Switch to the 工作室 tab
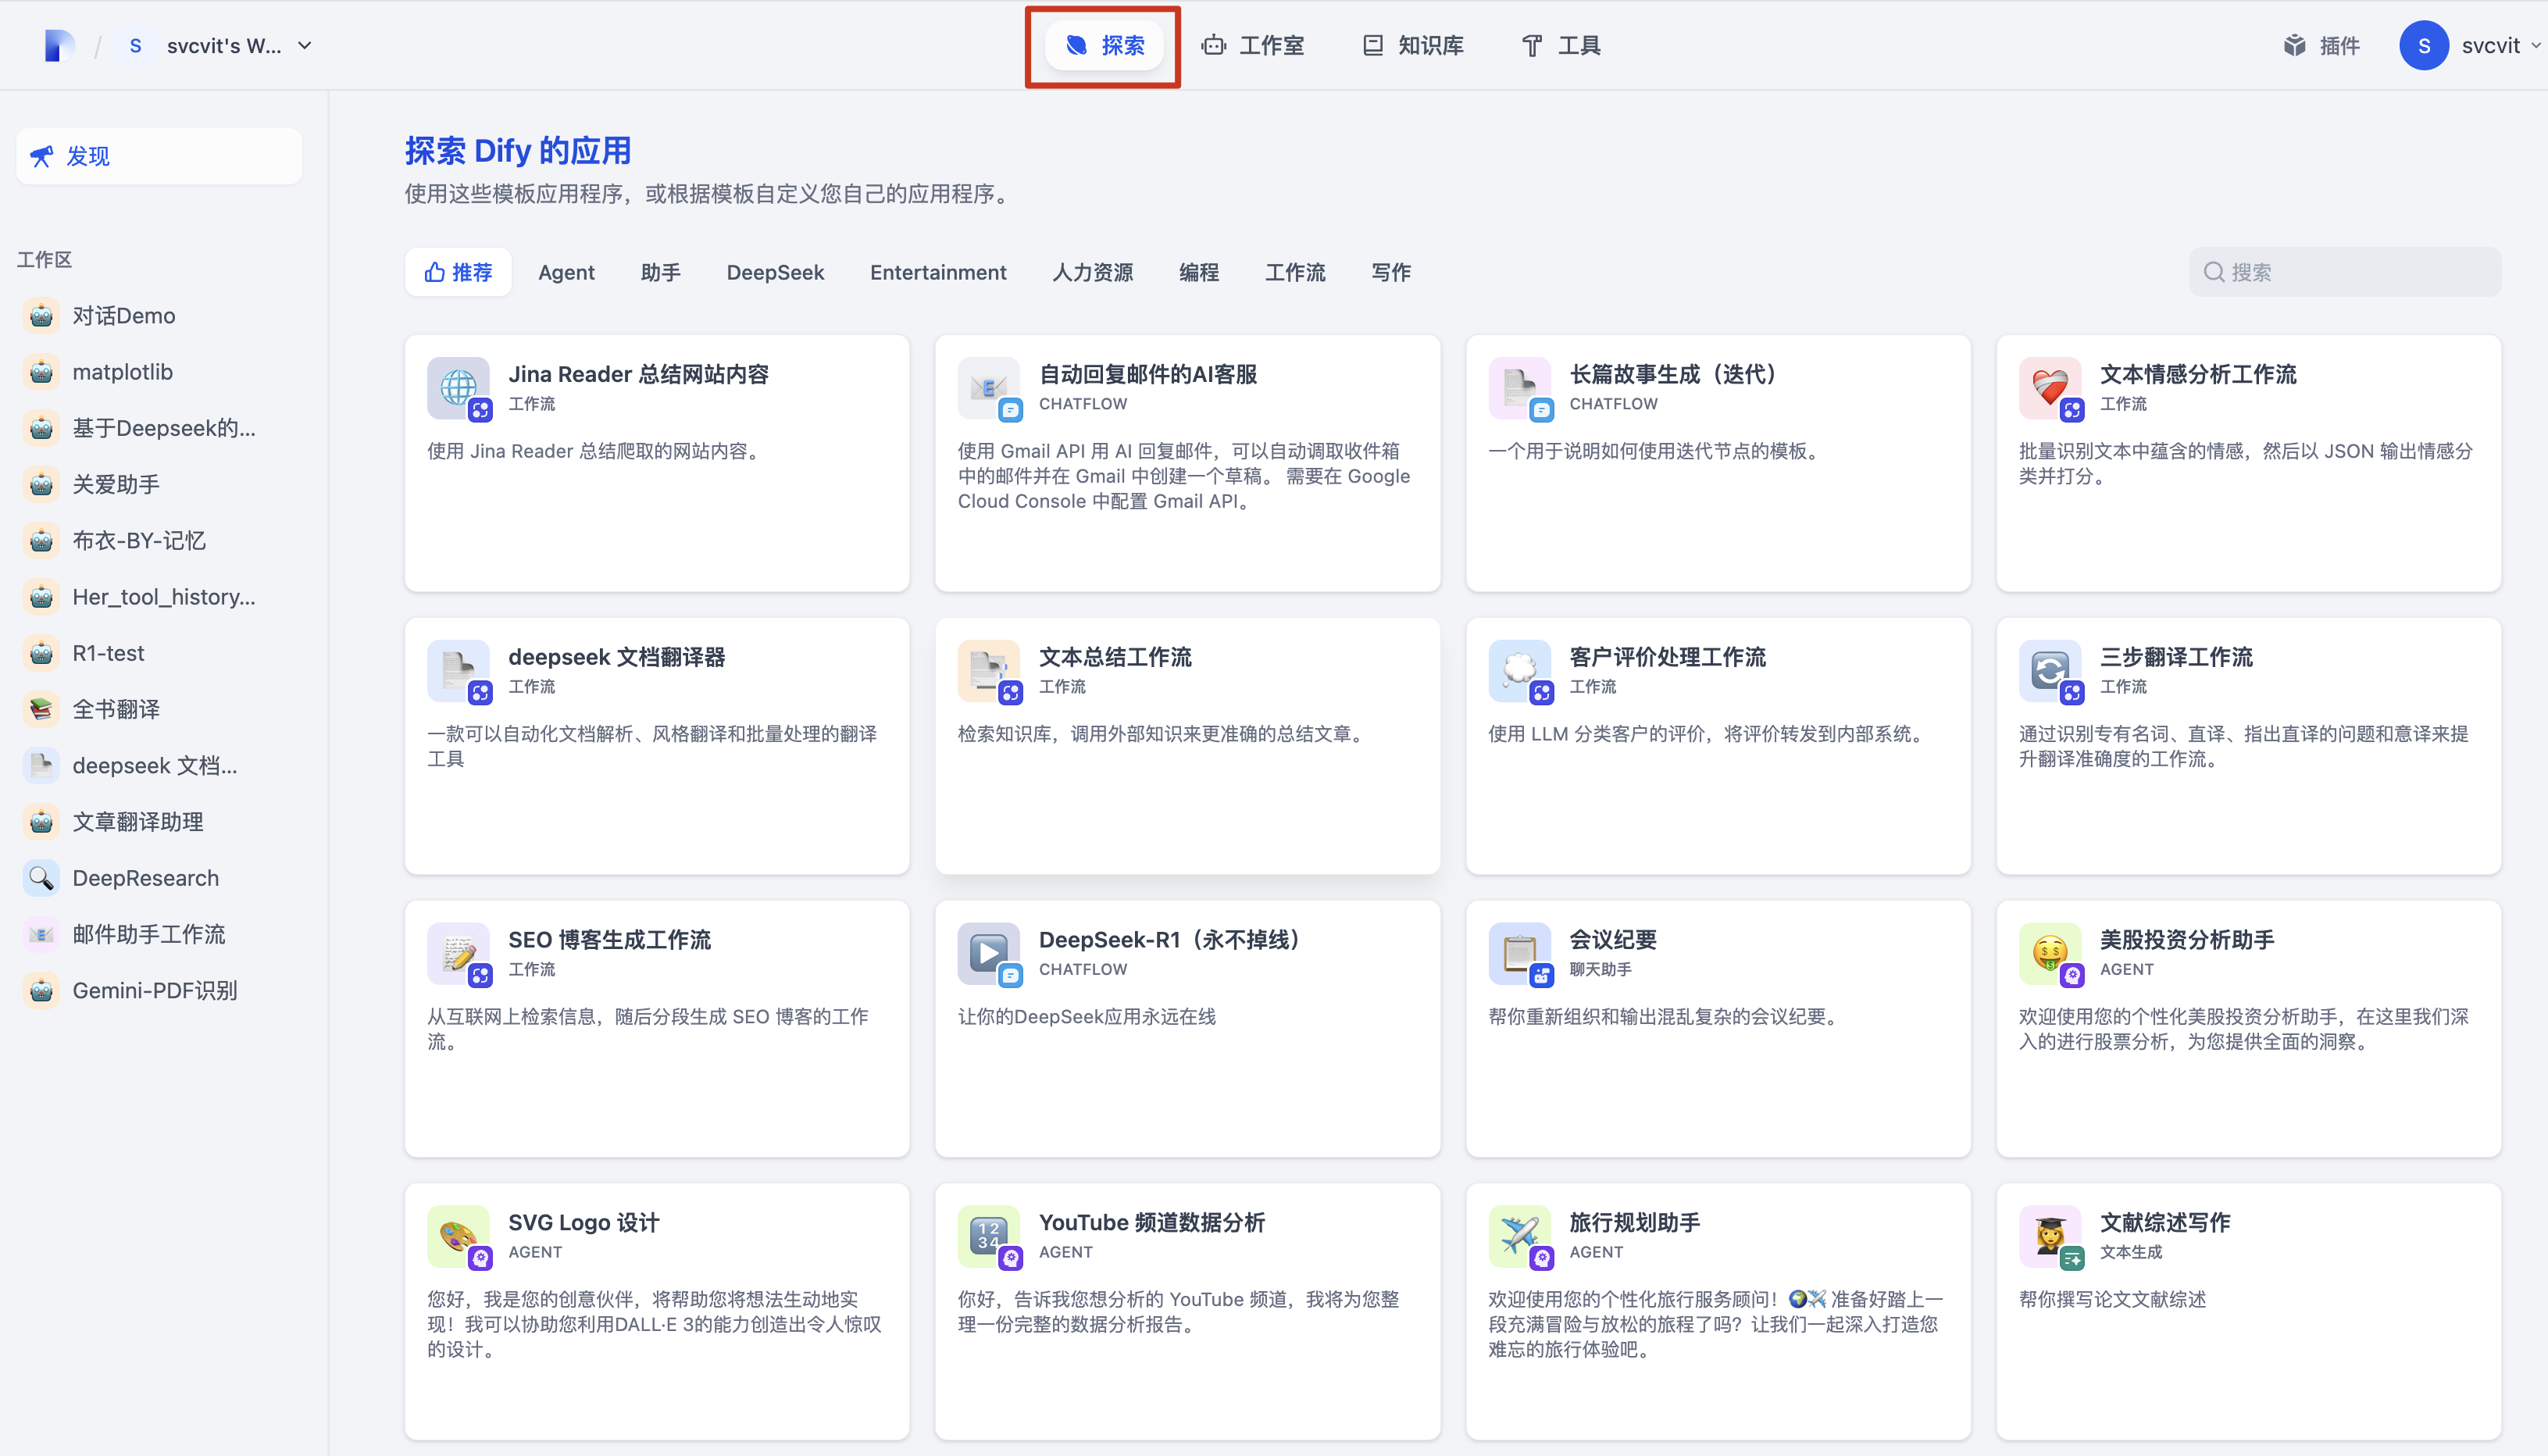The image size is (2548, 1456). tap(1253, 45)
